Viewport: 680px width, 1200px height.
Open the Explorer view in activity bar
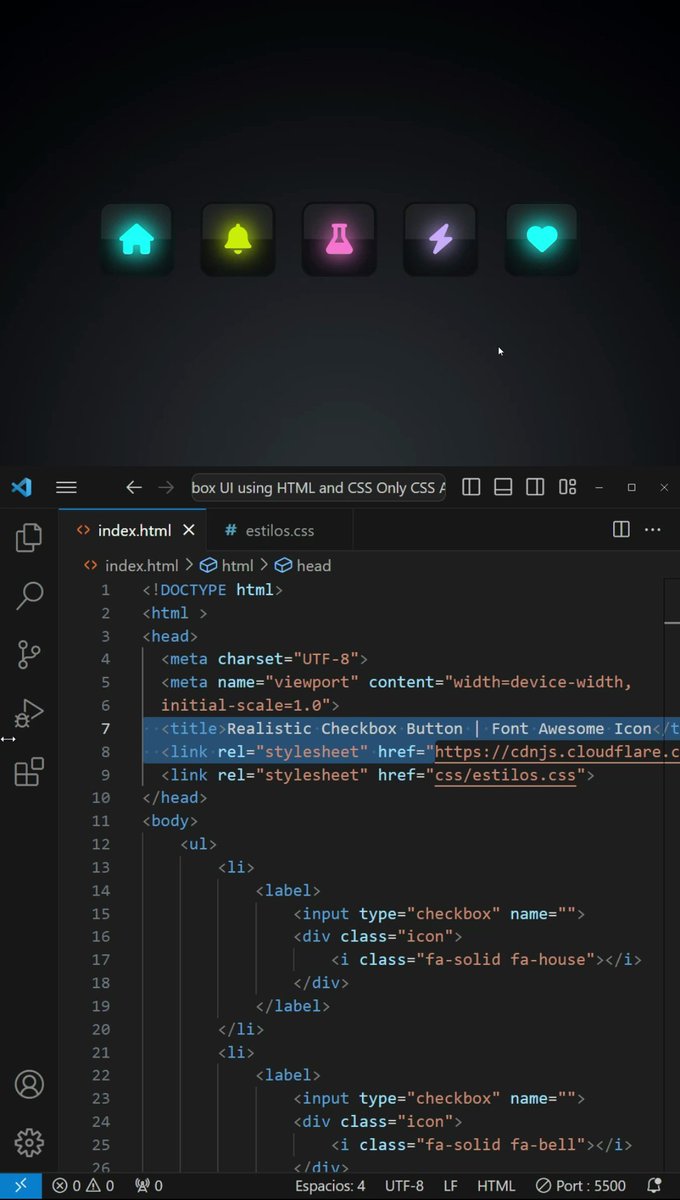point(29,538)
